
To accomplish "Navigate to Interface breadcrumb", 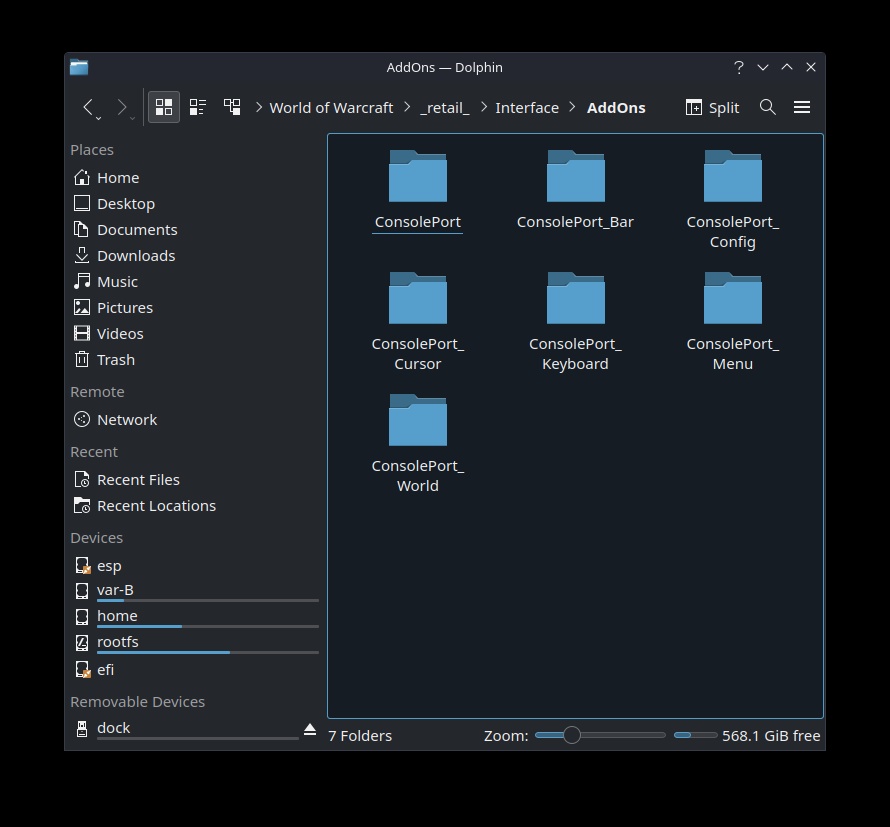I will (x=527, y=108).
